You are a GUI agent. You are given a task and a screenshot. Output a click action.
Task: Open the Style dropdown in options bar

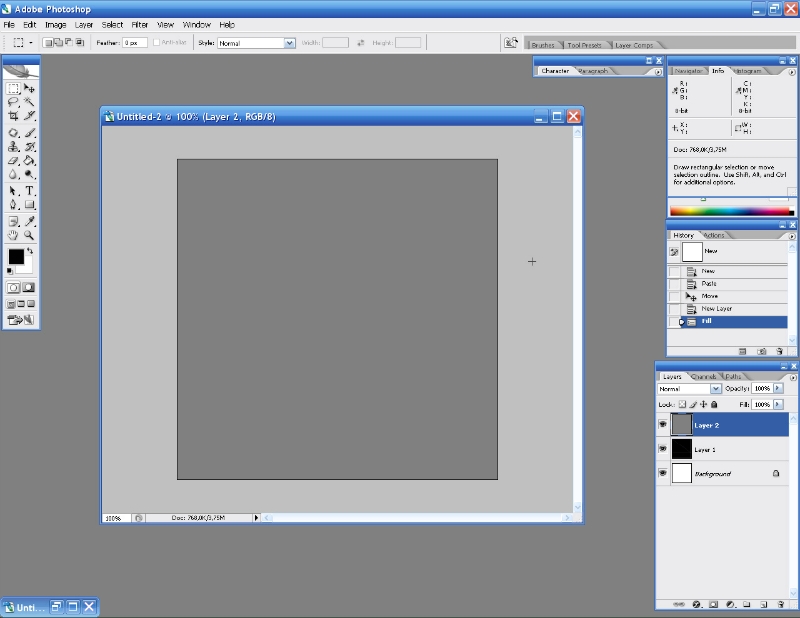coord(290,43)
